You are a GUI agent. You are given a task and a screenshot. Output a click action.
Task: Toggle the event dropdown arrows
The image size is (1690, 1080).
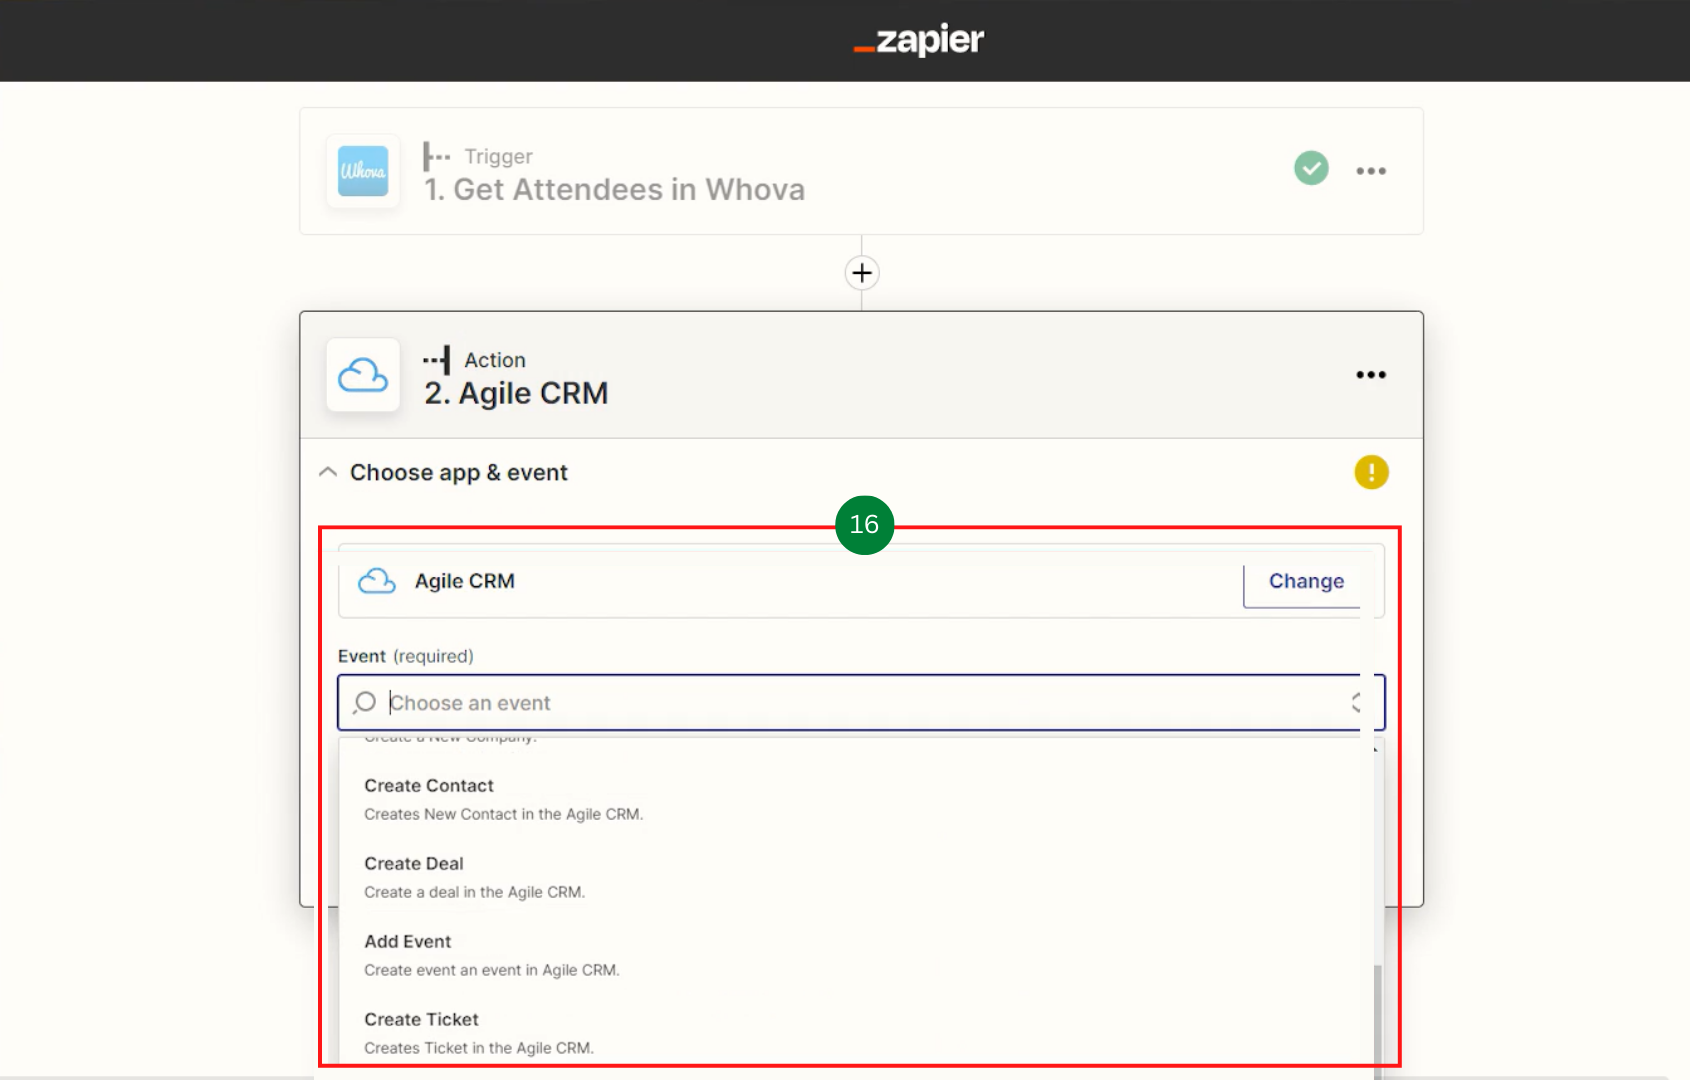point(1357,703)
